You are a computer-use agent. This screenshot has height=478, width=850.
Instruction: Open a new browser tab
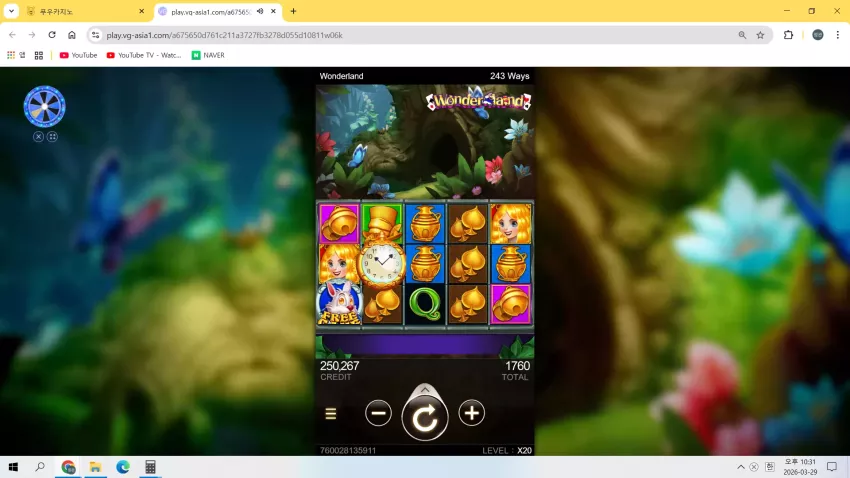tap(293, 11)
